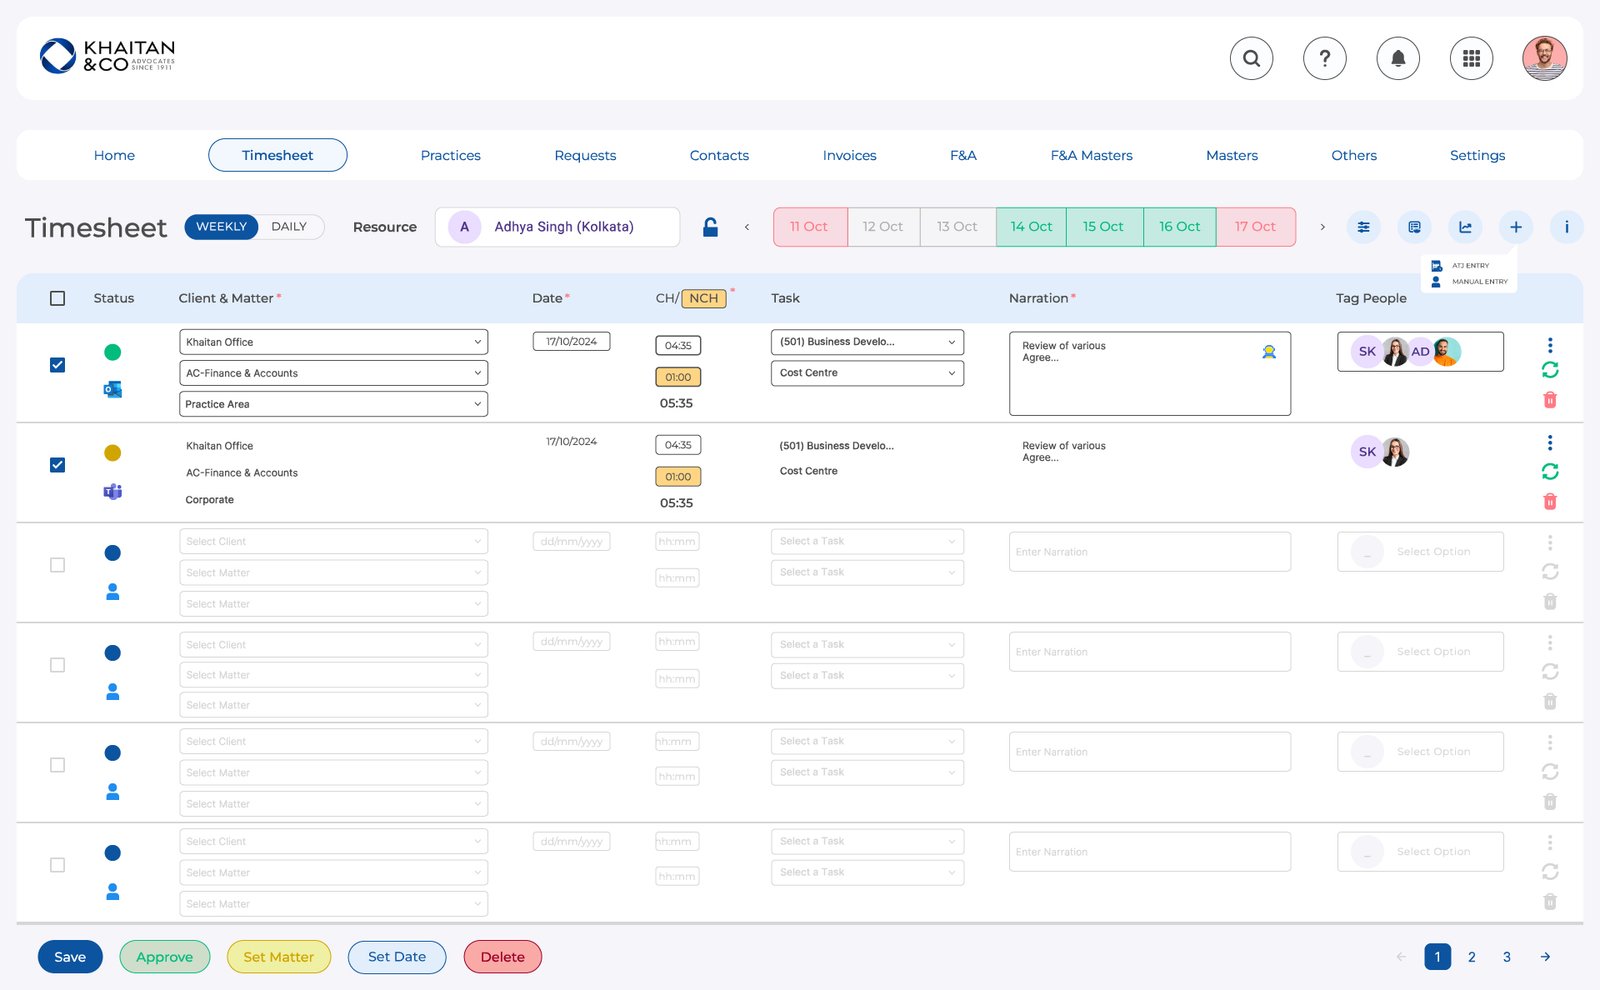Expand the Cost Centre dropdown in first row

tap(867, 373)
